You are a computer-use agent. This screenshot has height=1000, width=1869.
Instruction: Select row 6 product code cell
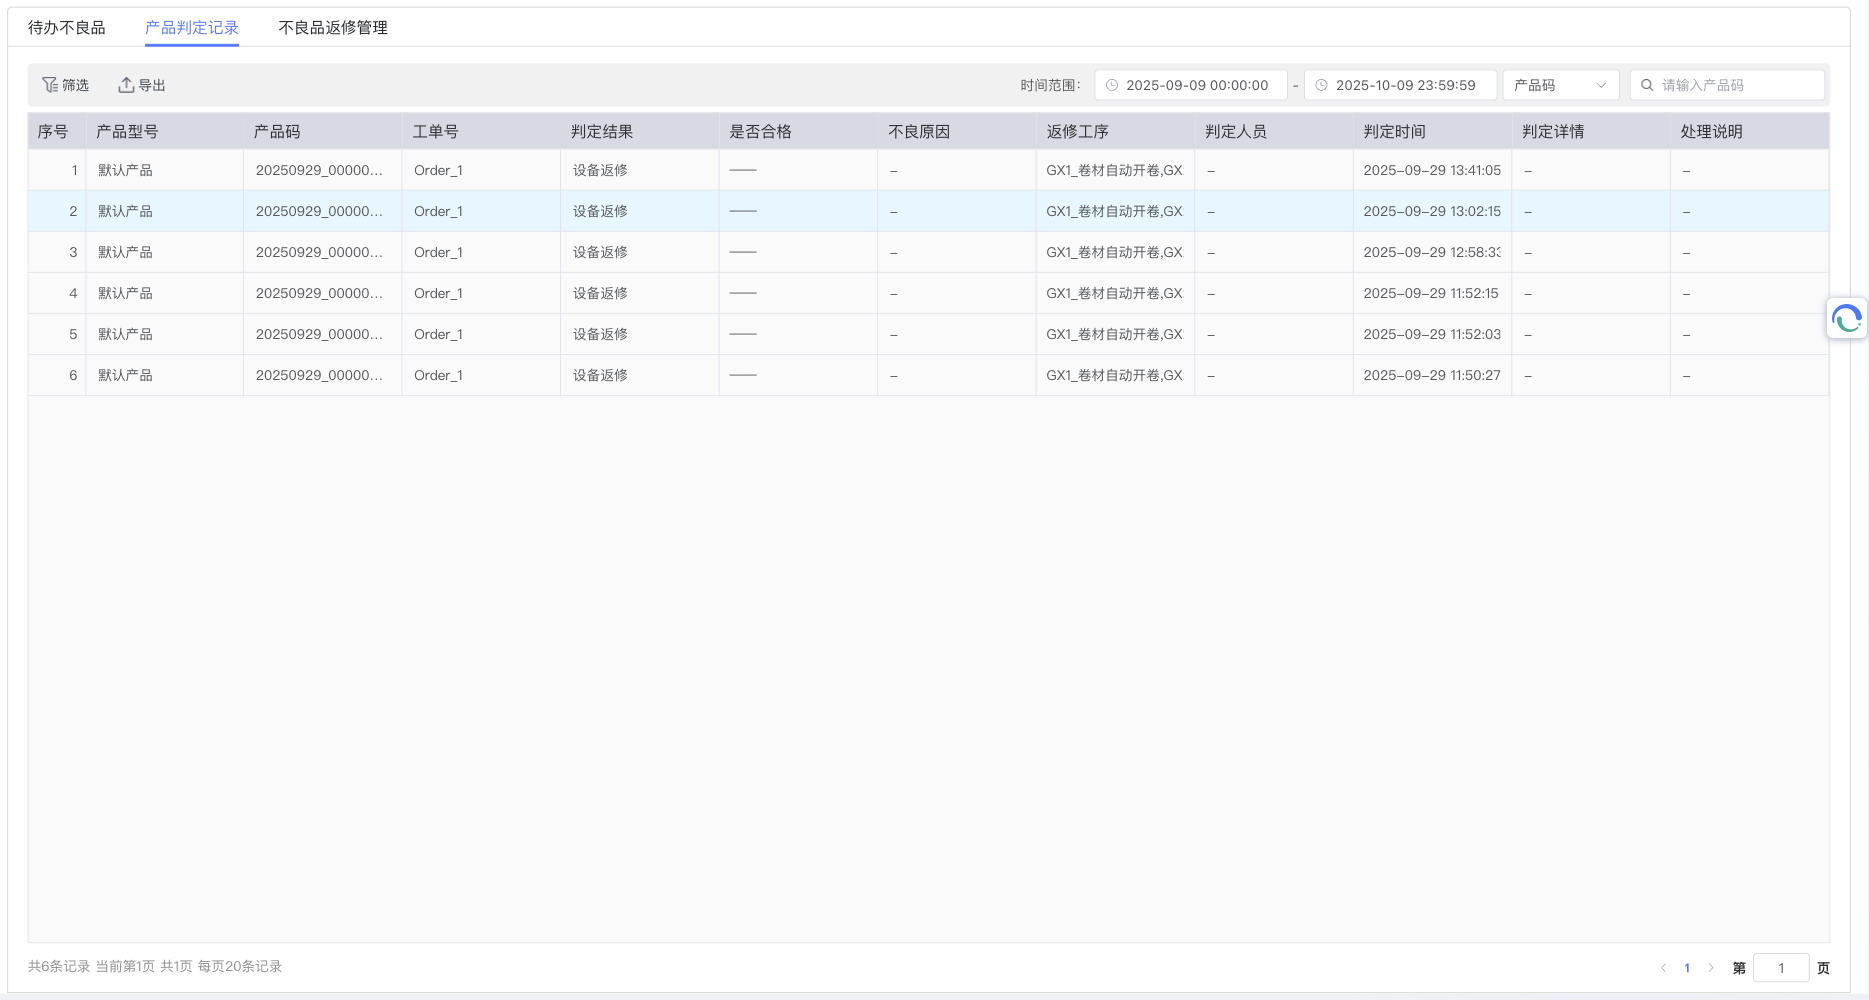319,375
